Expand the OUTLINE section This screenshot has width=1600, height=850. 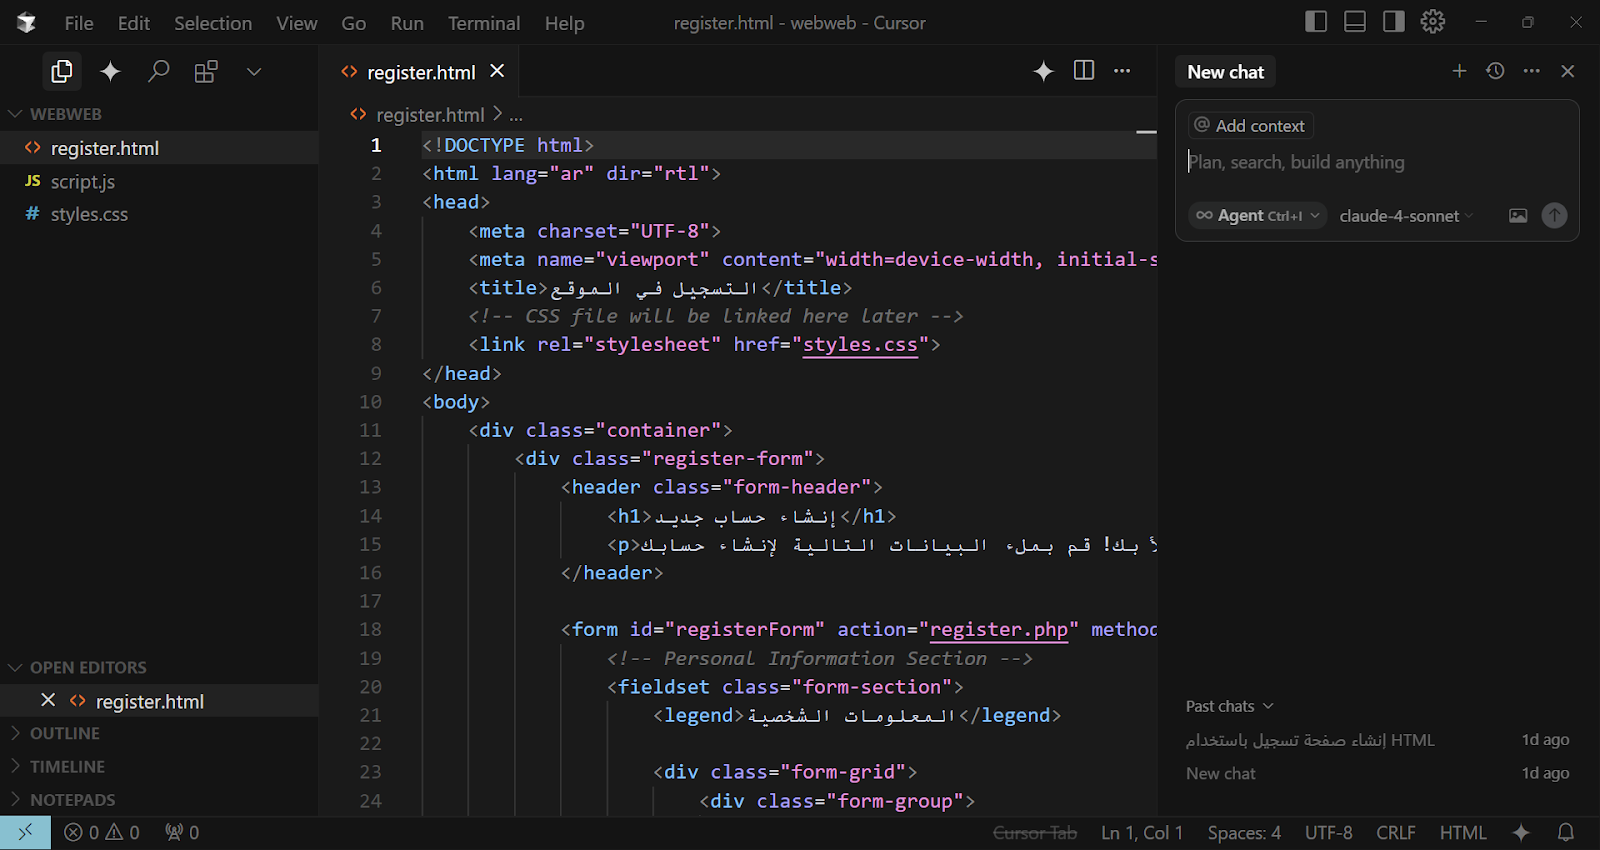pos(65,733)
